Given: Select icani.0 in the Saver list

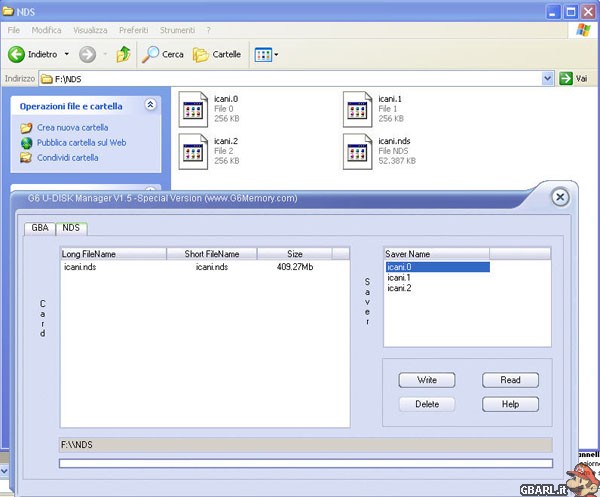Looking at the screenshot, I should [437, 267].
